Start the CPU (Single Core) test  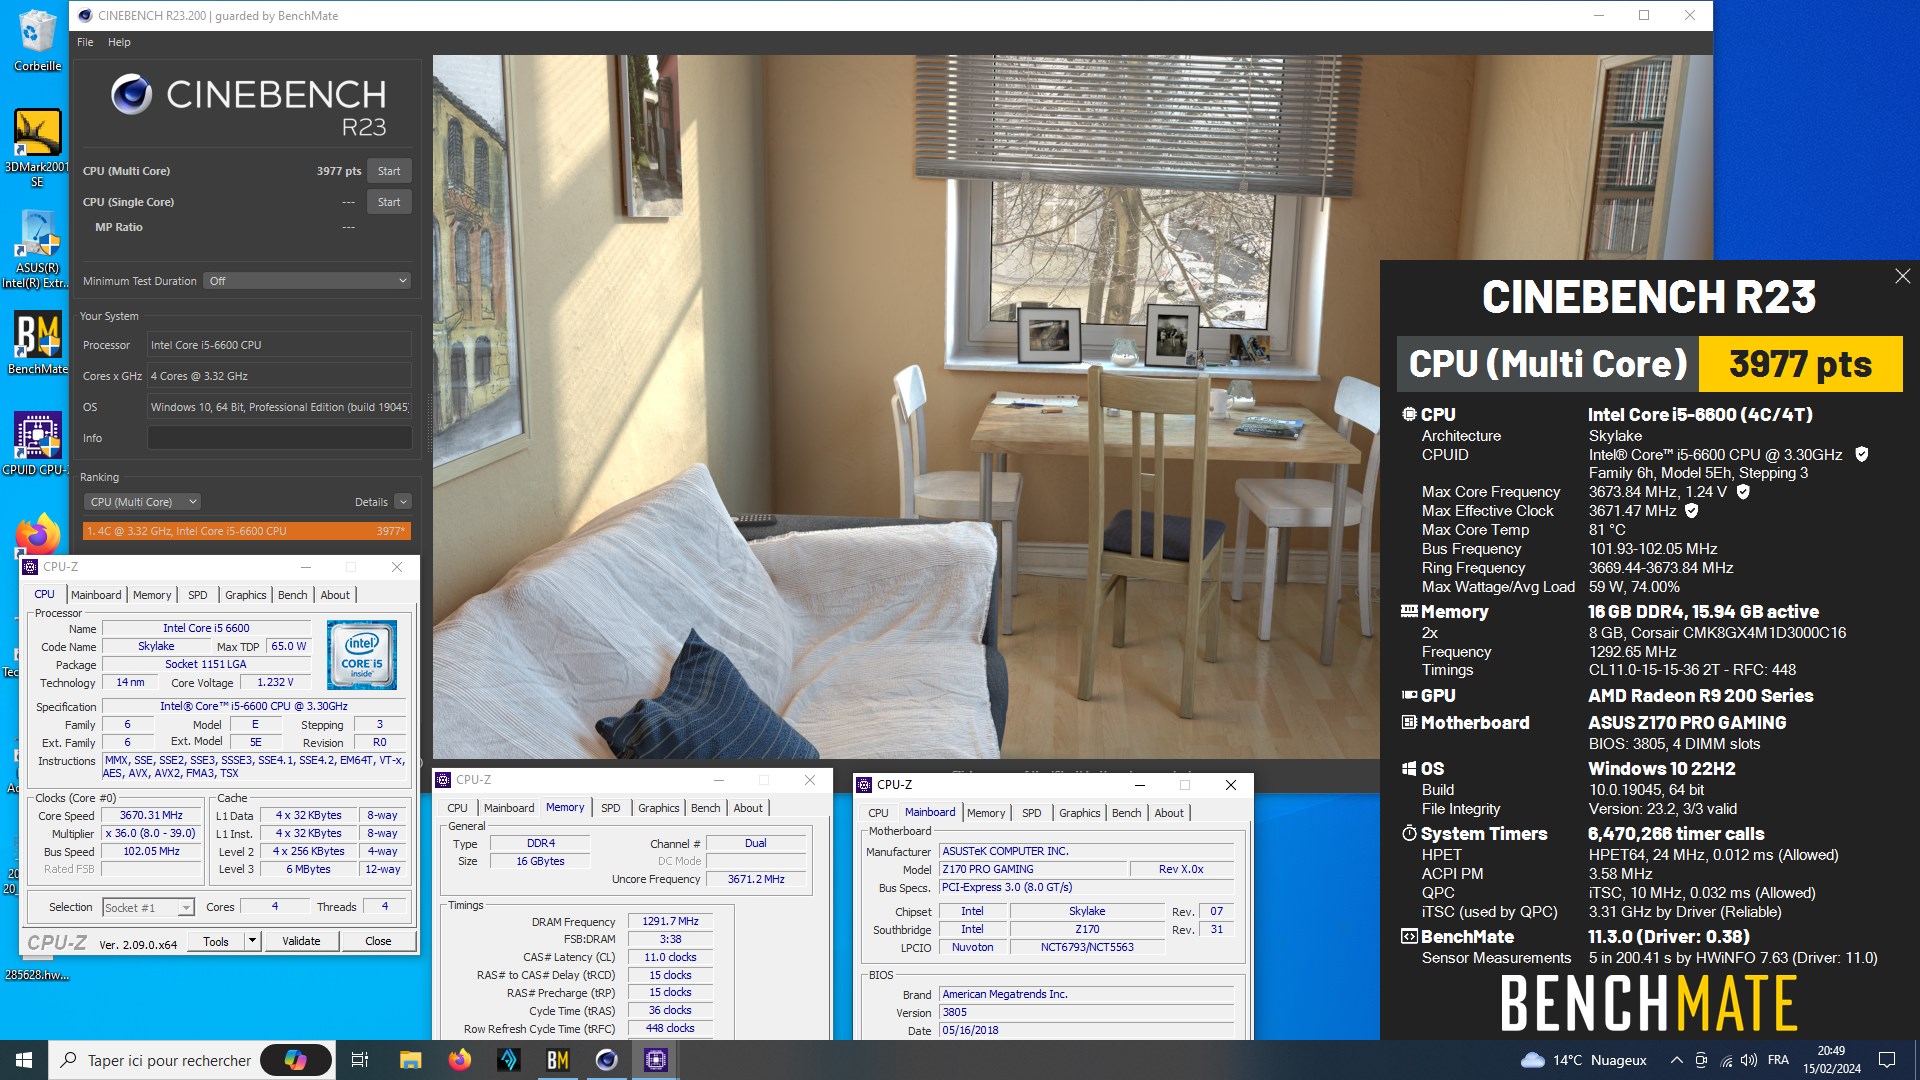coord(389,202)
